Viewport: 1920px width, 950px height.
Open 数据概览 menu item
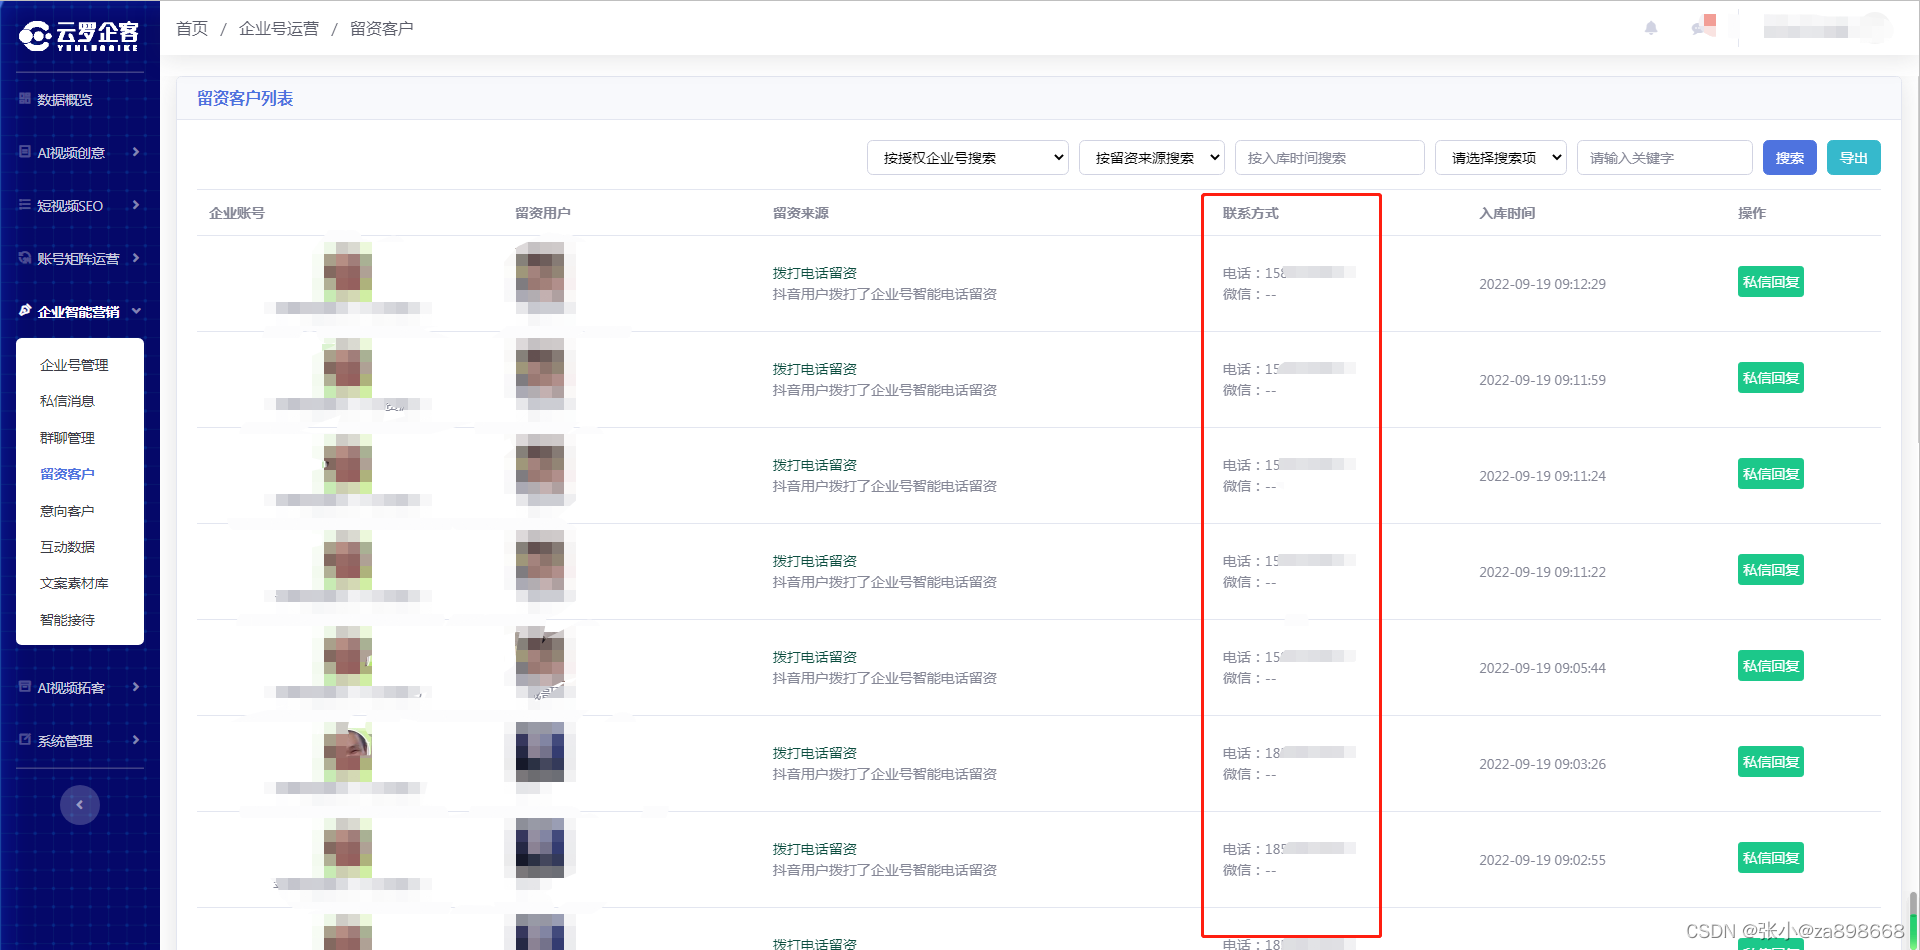click(x=65, y=99)
